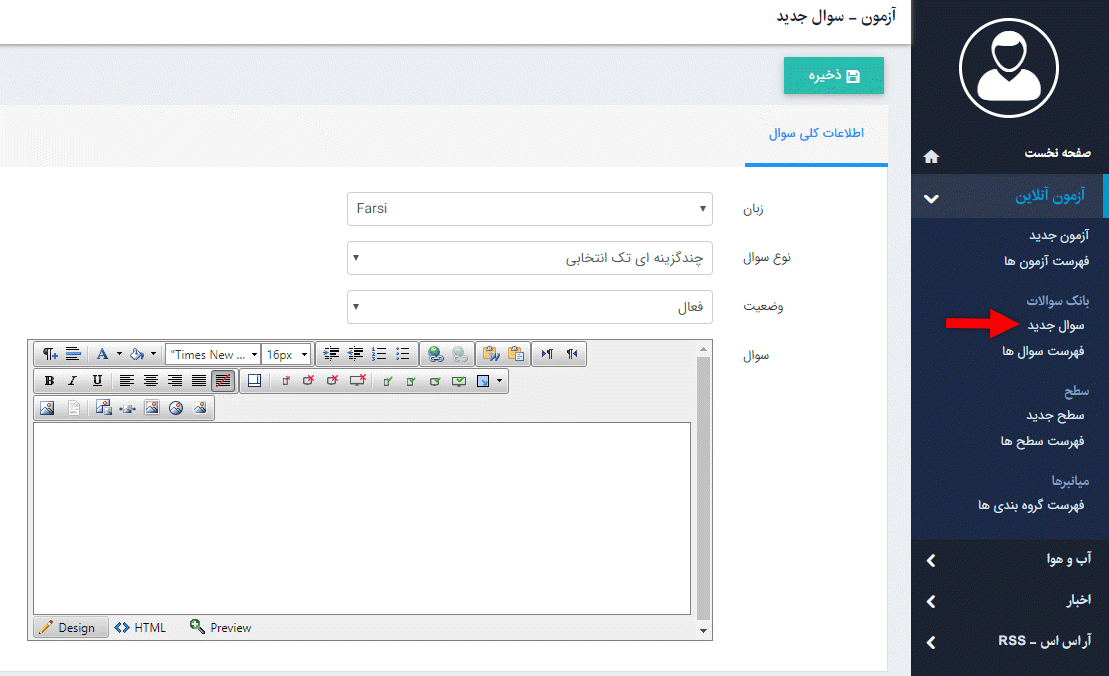Open the question type dropdown
The width and height of the screenshot is (1109, 676).
pos(530,258)
